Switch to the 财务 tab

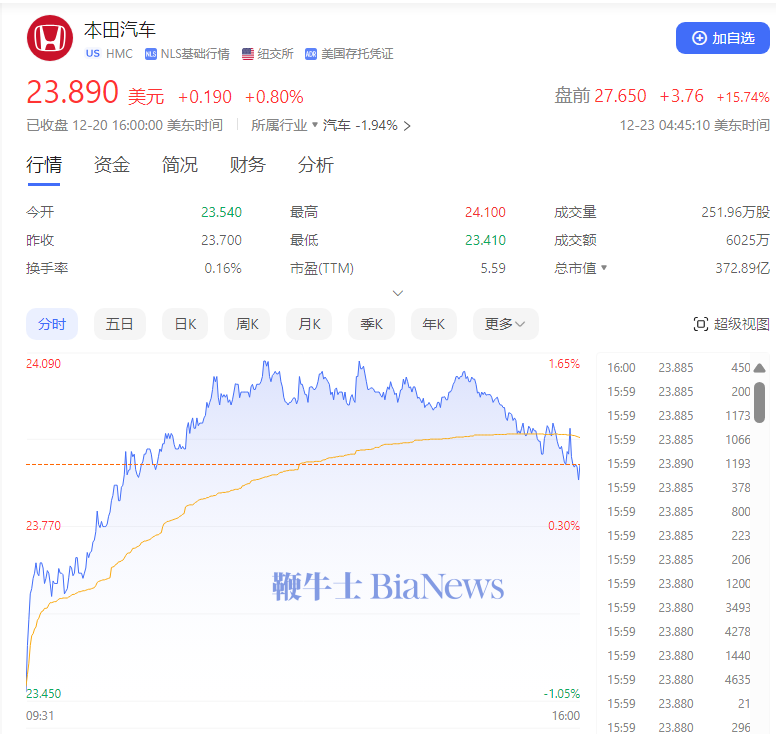point(247,165)
